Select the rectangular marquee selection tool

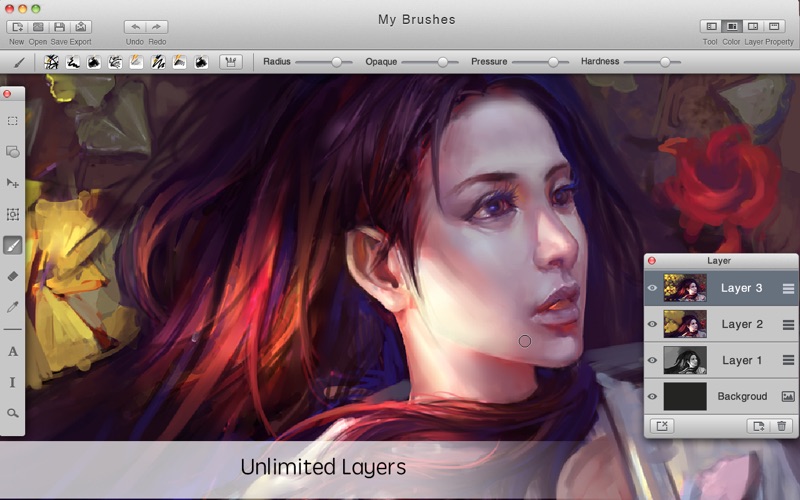pos(13,121)
